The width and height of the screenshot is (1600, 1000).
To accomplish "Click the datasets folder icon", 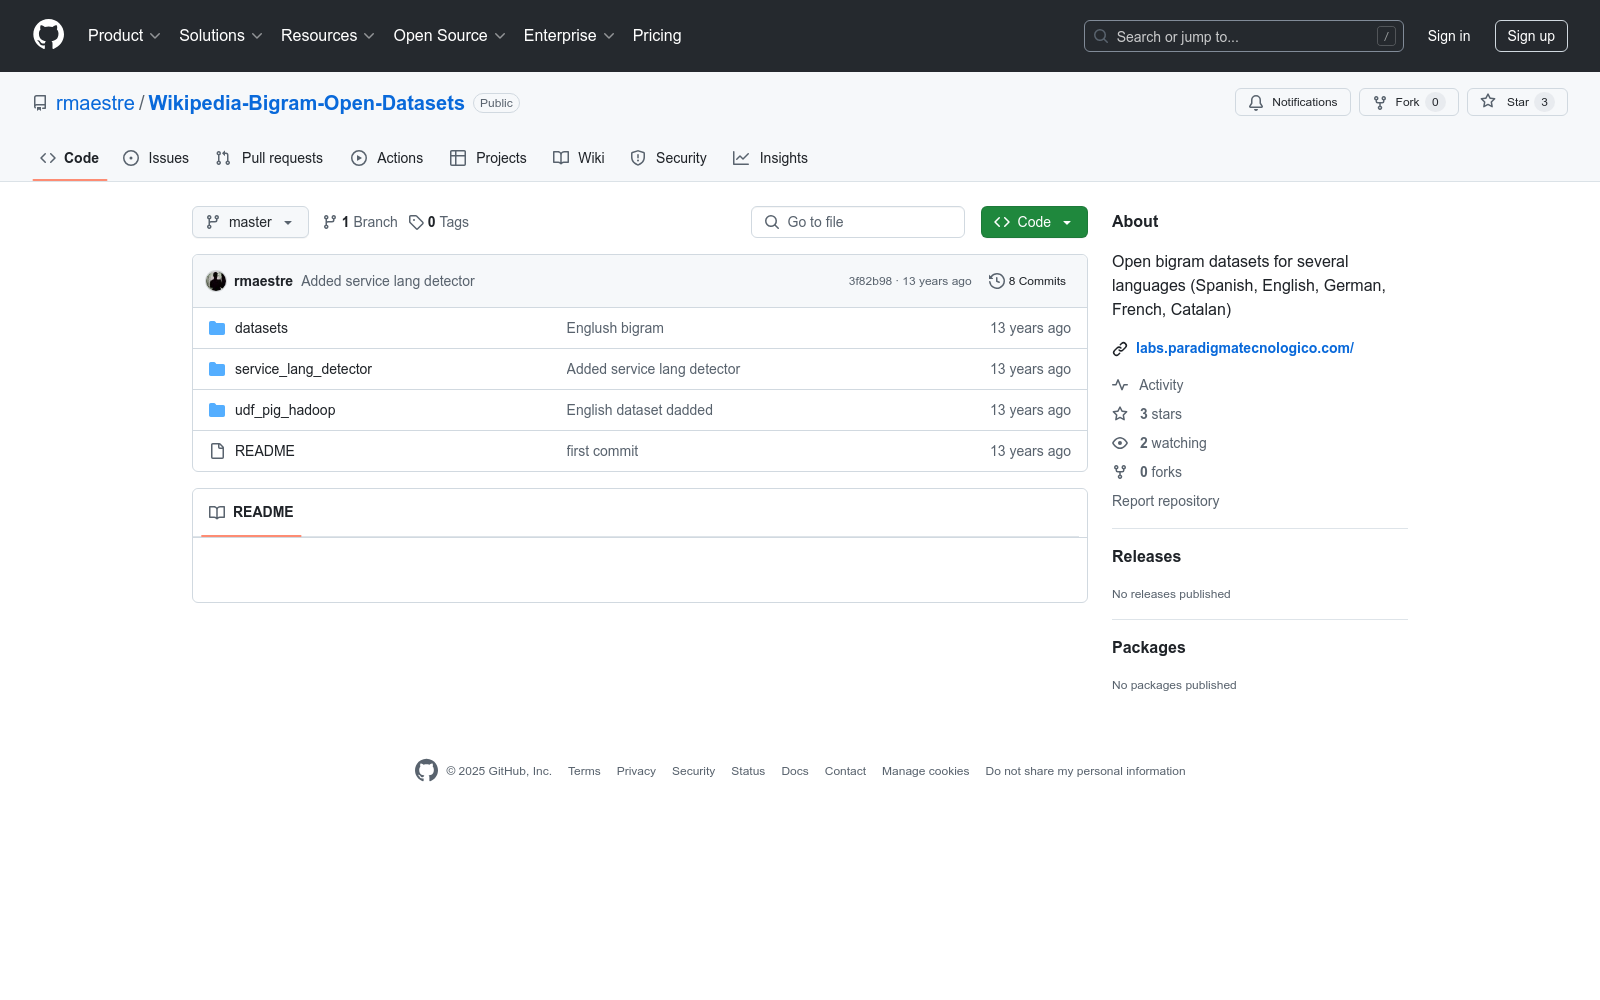I will [x=217, y=328].
